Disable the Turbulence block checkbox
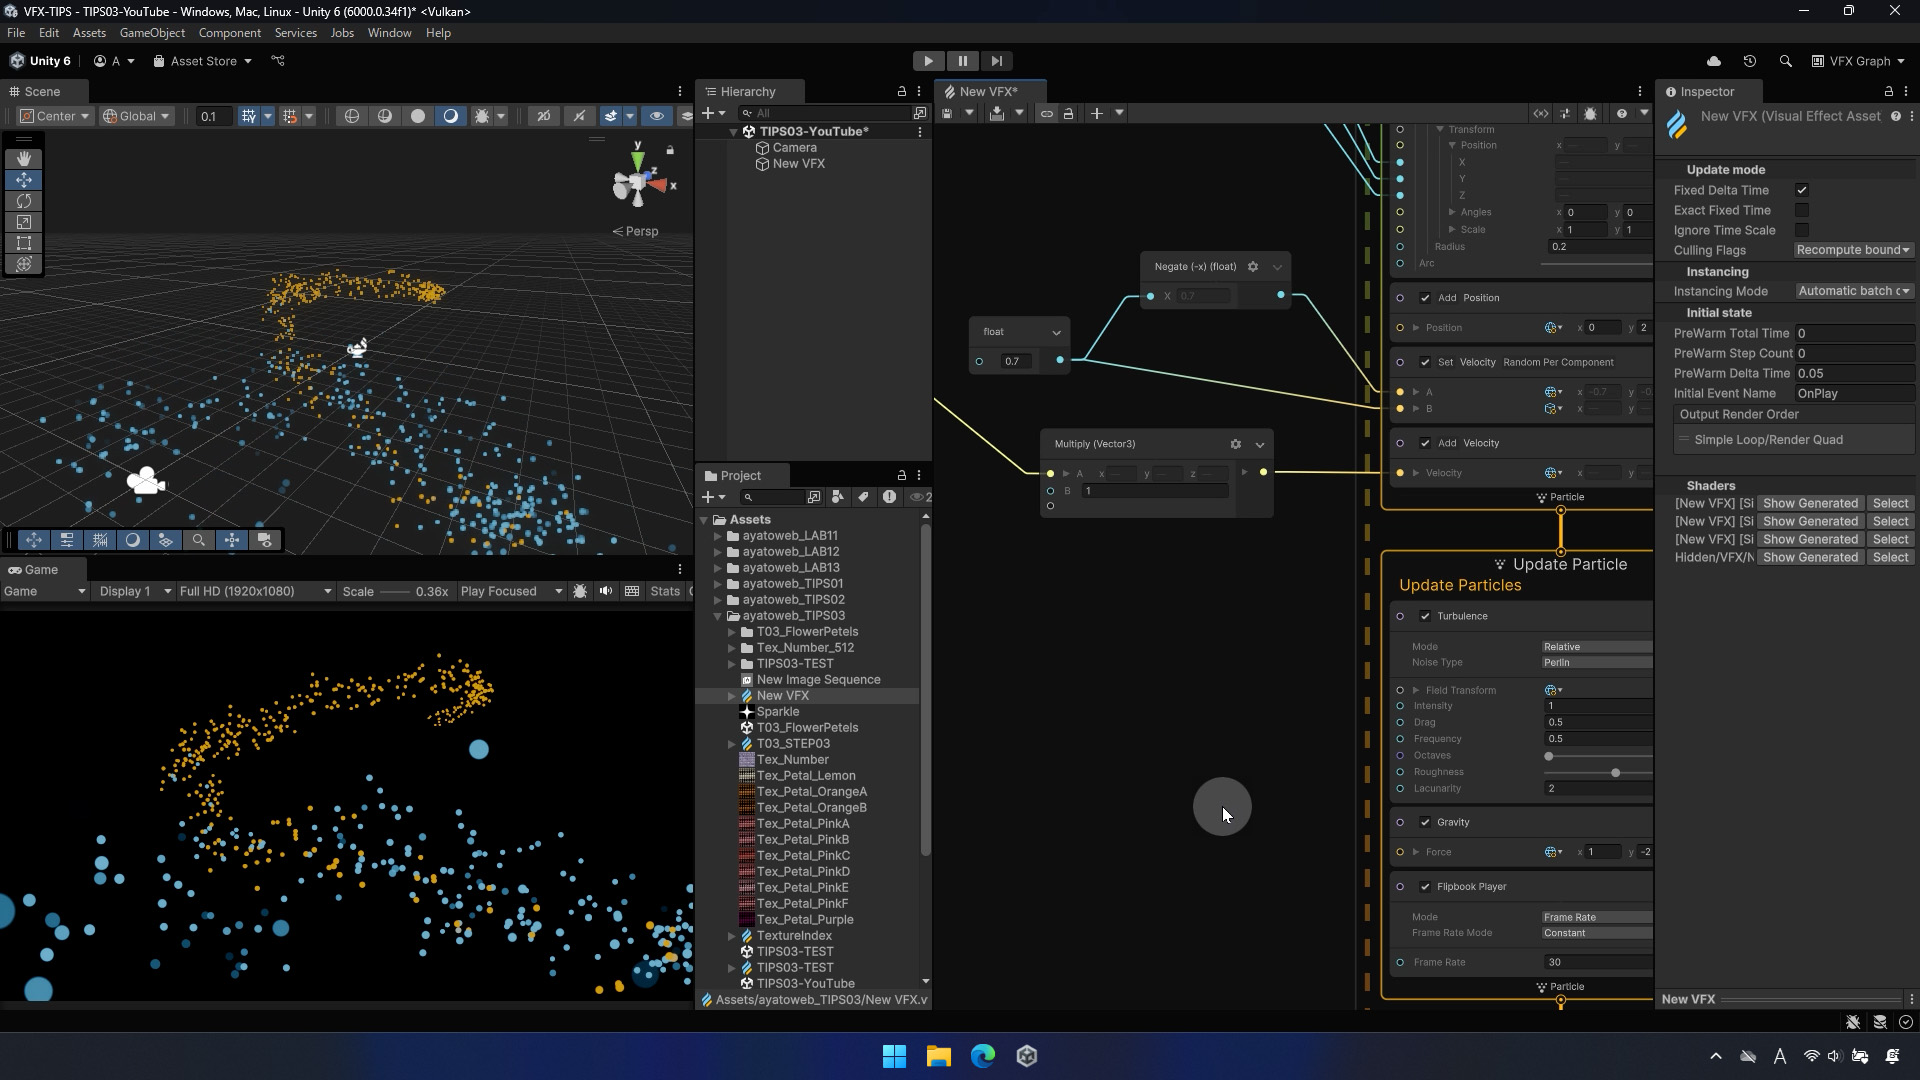Image resolution: width=1920 pixels, height=1080 pixels. [1425, 616]
